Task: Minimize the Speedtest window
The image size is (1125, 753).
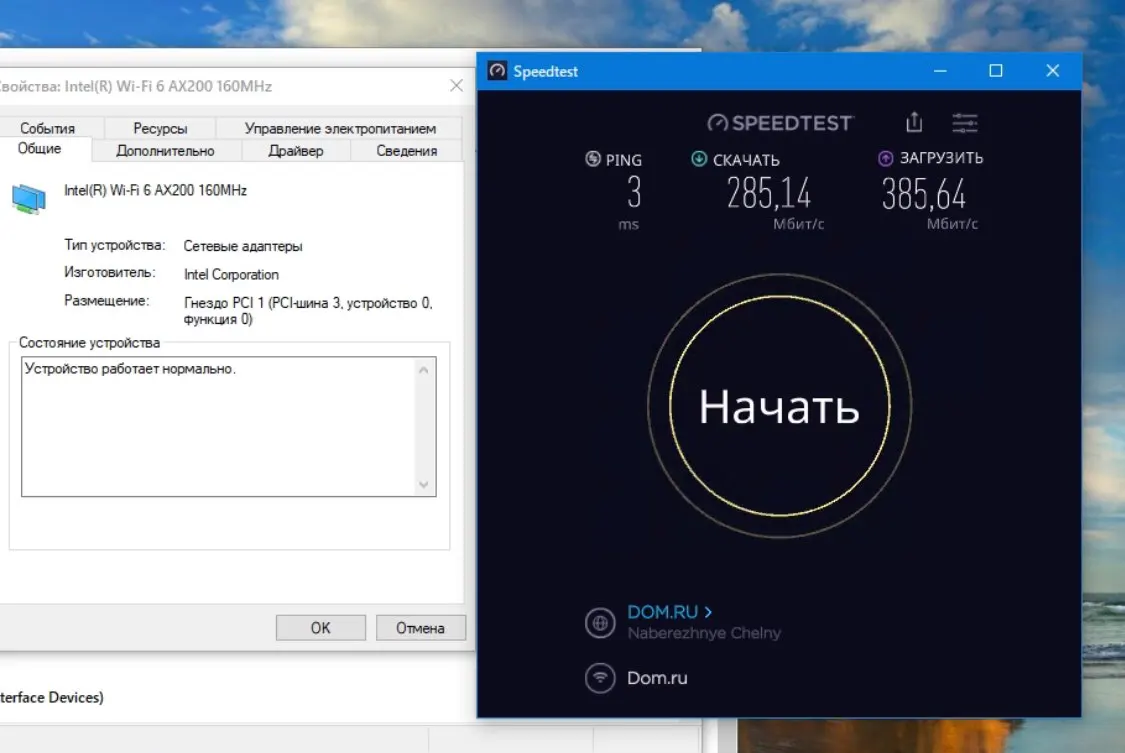Action: [940, 70]
